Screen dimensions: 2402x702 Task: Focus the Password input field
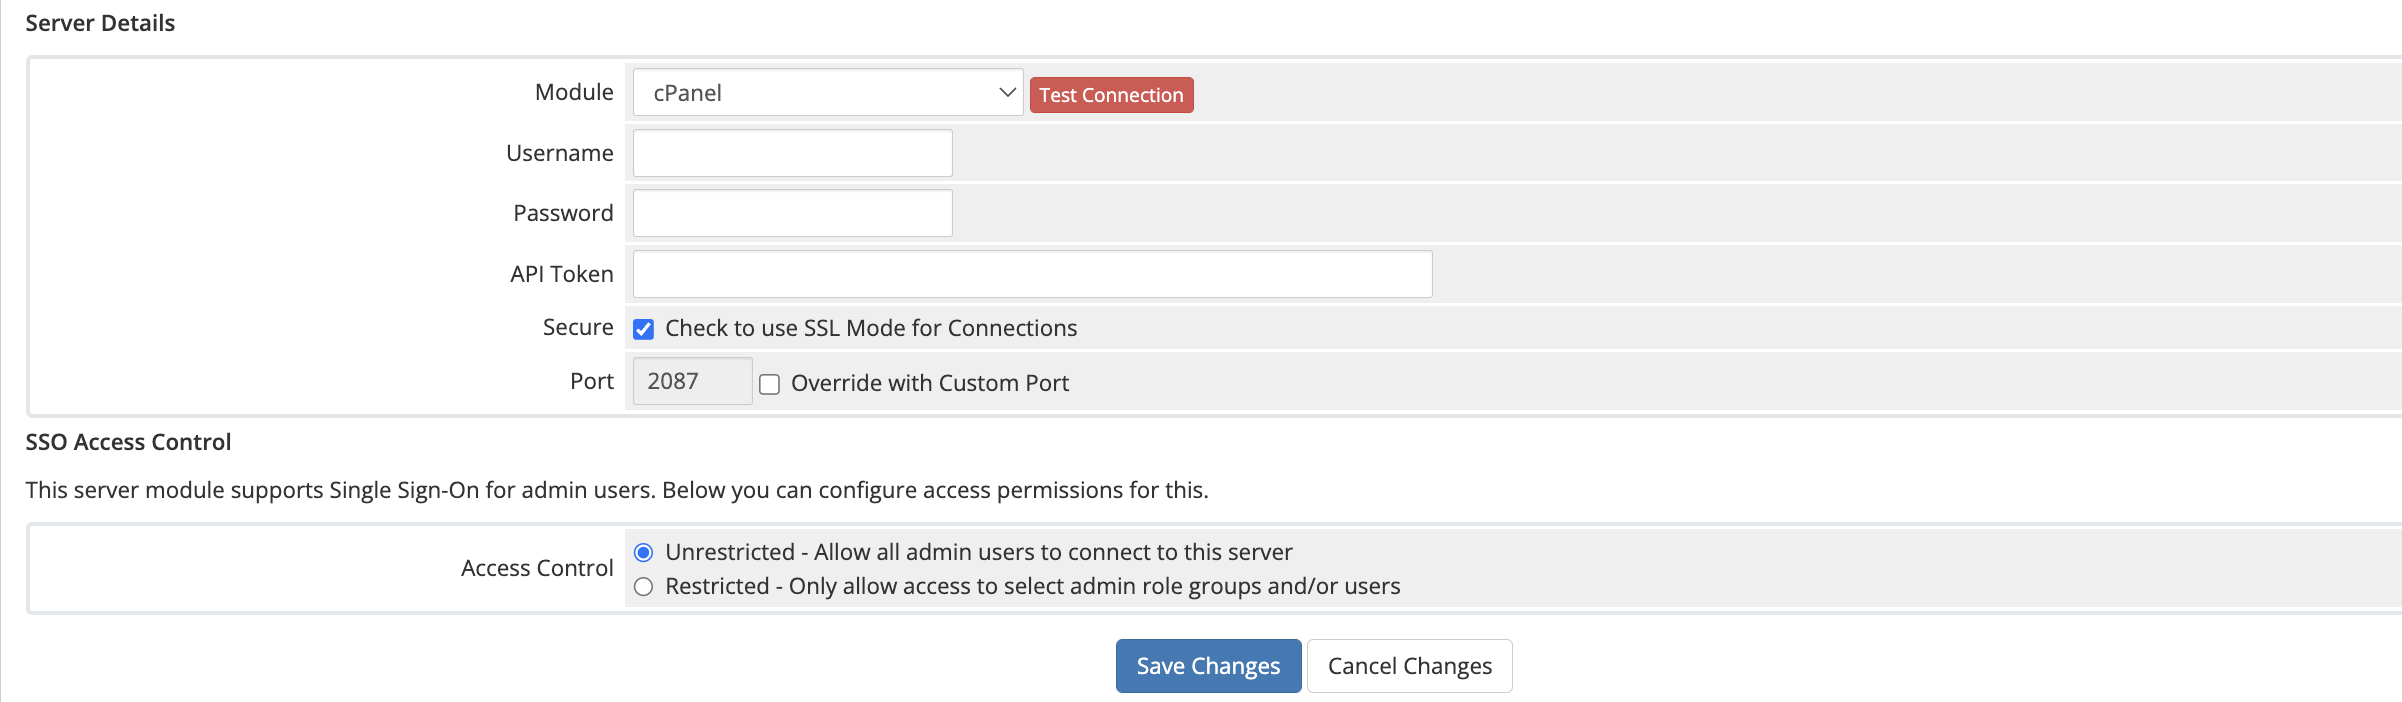coord(793,213)
